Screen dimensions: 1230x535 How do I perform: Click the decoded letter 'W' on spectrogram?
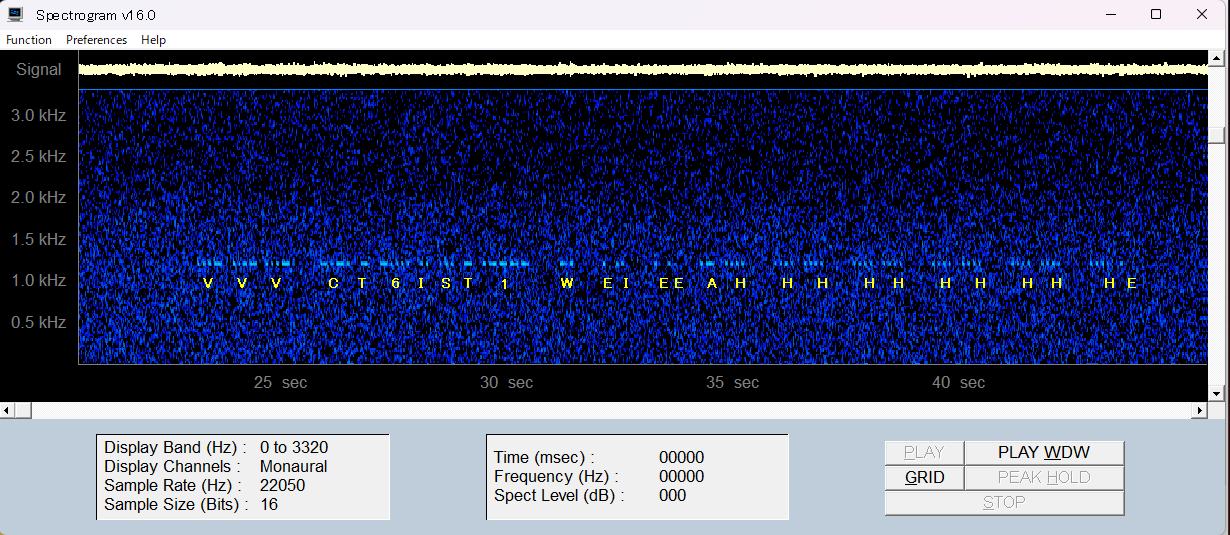coord(567,283)
